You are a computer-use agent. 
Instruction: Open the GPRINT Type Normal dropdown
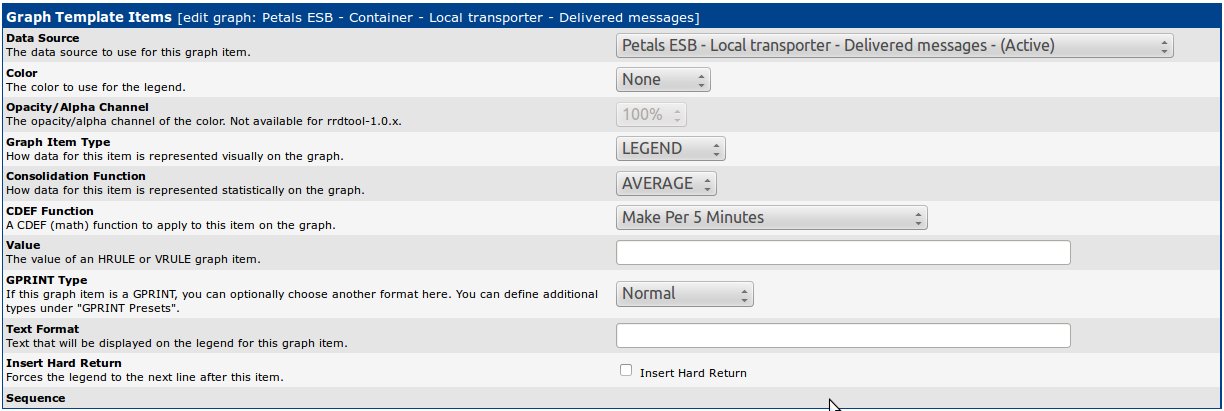click(684, 294)
